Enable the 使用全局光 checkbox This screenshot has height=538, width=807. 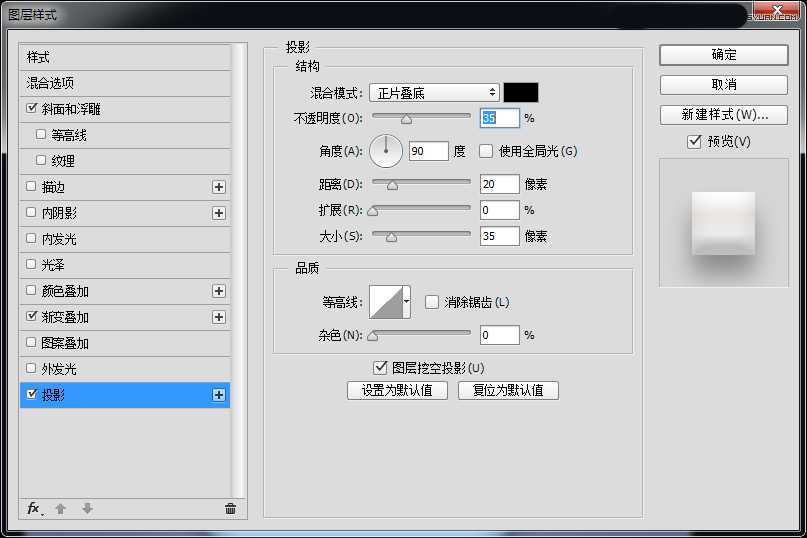click(x=486, y=152)
